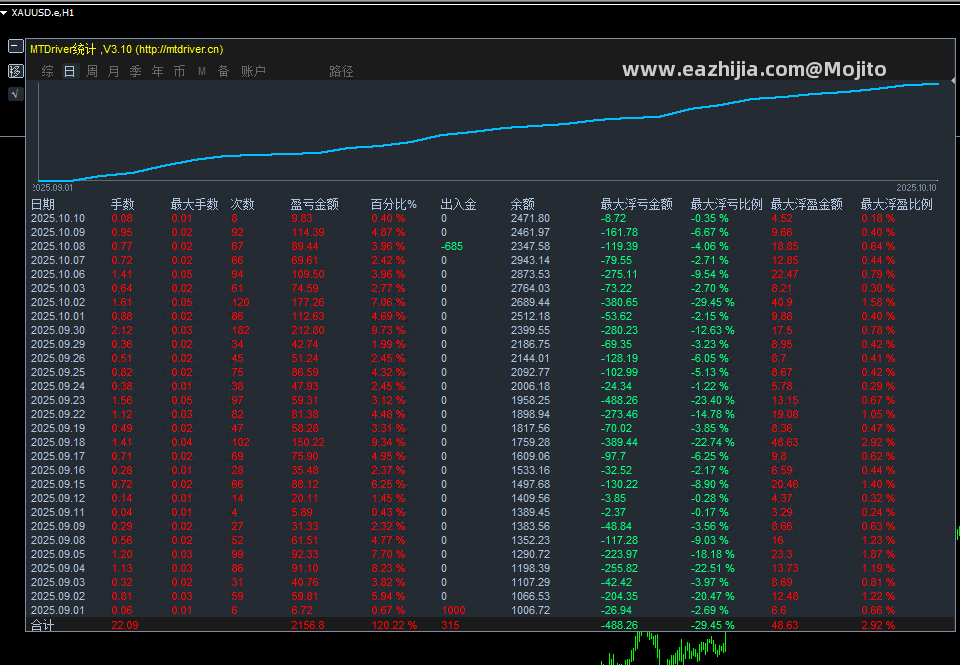Image resolution: width=960 pixels, height=665 pixels.
Task: Click the 盈亏金额 column header
Action: (315, 204)
